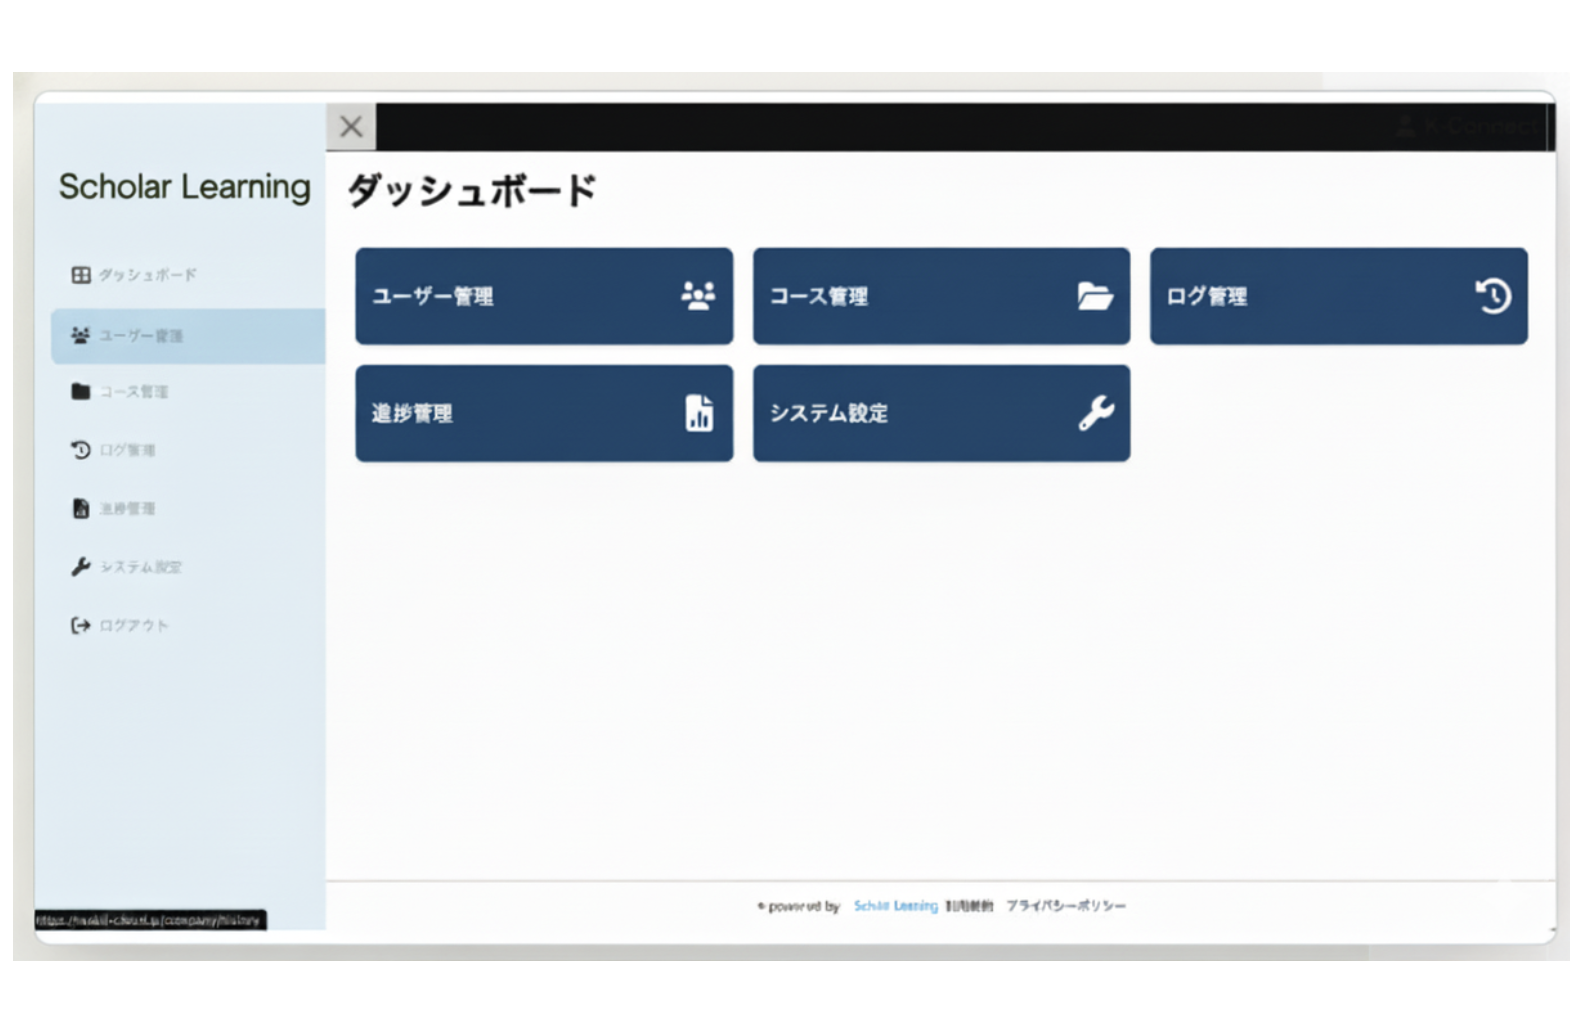Select ユーザー管理 in the sidebar menu

(140, 336)
